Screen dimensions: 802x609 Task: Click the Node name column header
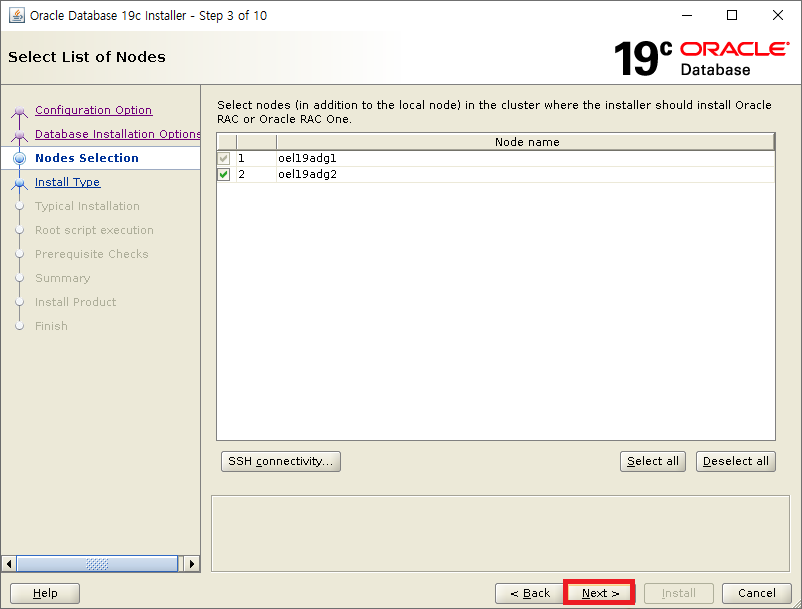526,142
